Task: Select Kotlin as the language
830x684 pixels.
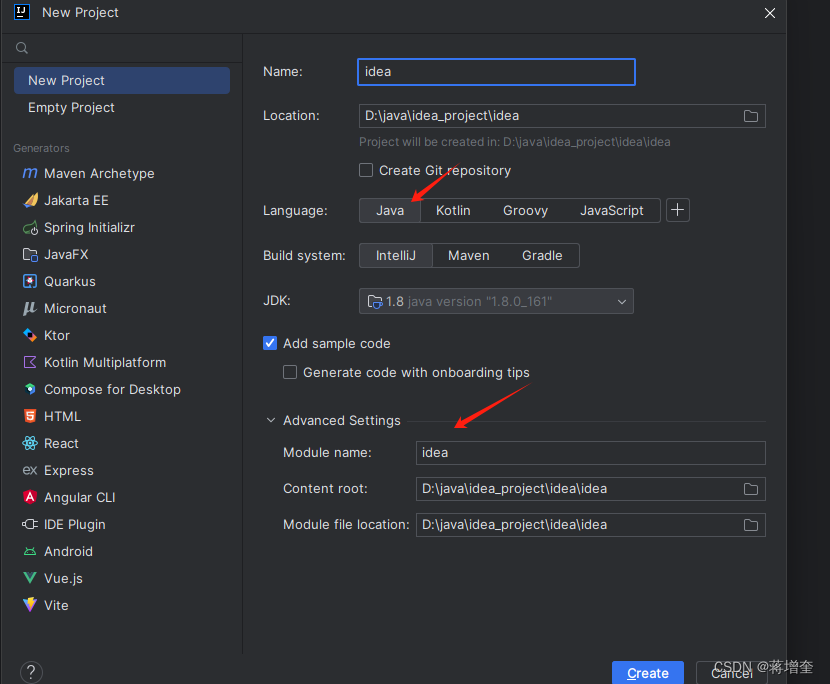Action: [x=453, y=210]
